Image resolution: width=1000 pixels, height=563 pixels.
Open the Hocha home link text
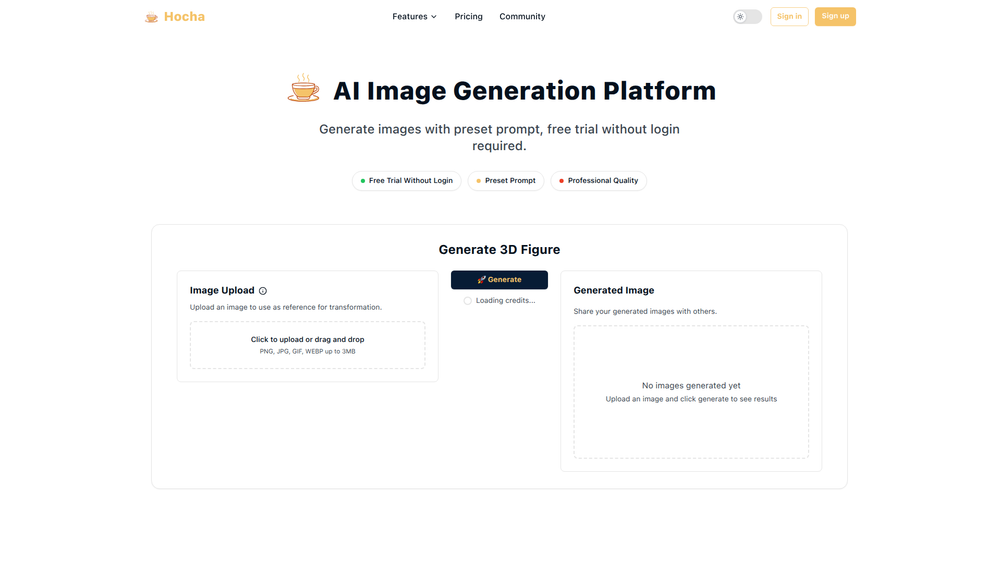click(184, 17)
